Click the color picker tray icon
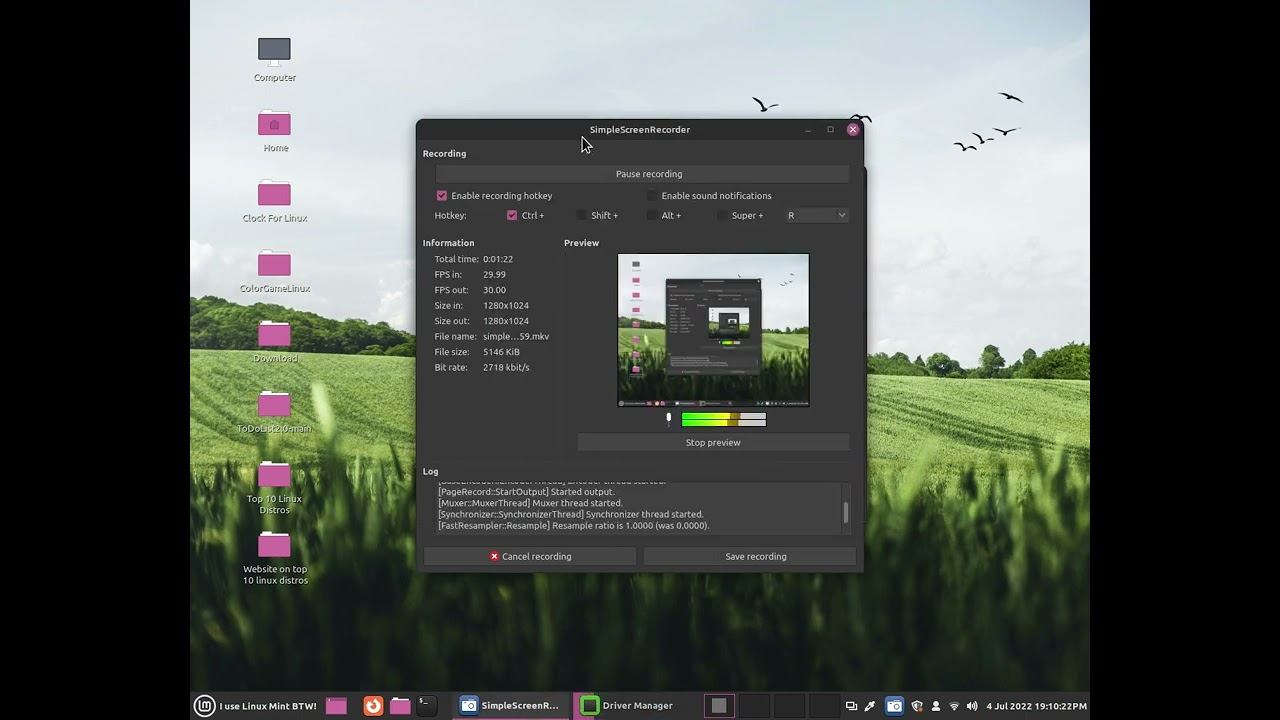Image resolution: width=1280 pixels, height=720 pixels. 870,706
